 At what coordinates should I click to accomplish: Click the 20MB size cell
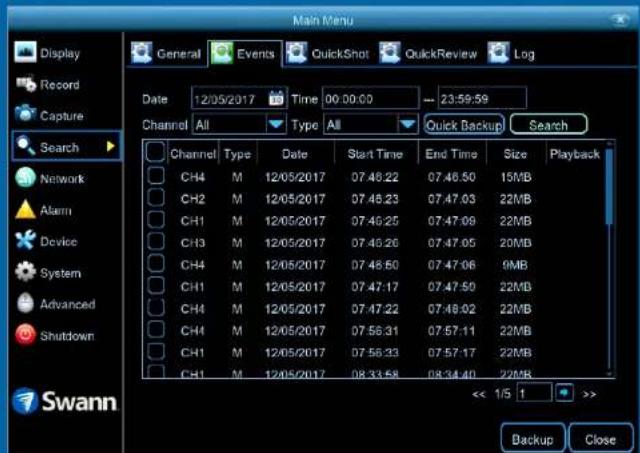point(516,243)
